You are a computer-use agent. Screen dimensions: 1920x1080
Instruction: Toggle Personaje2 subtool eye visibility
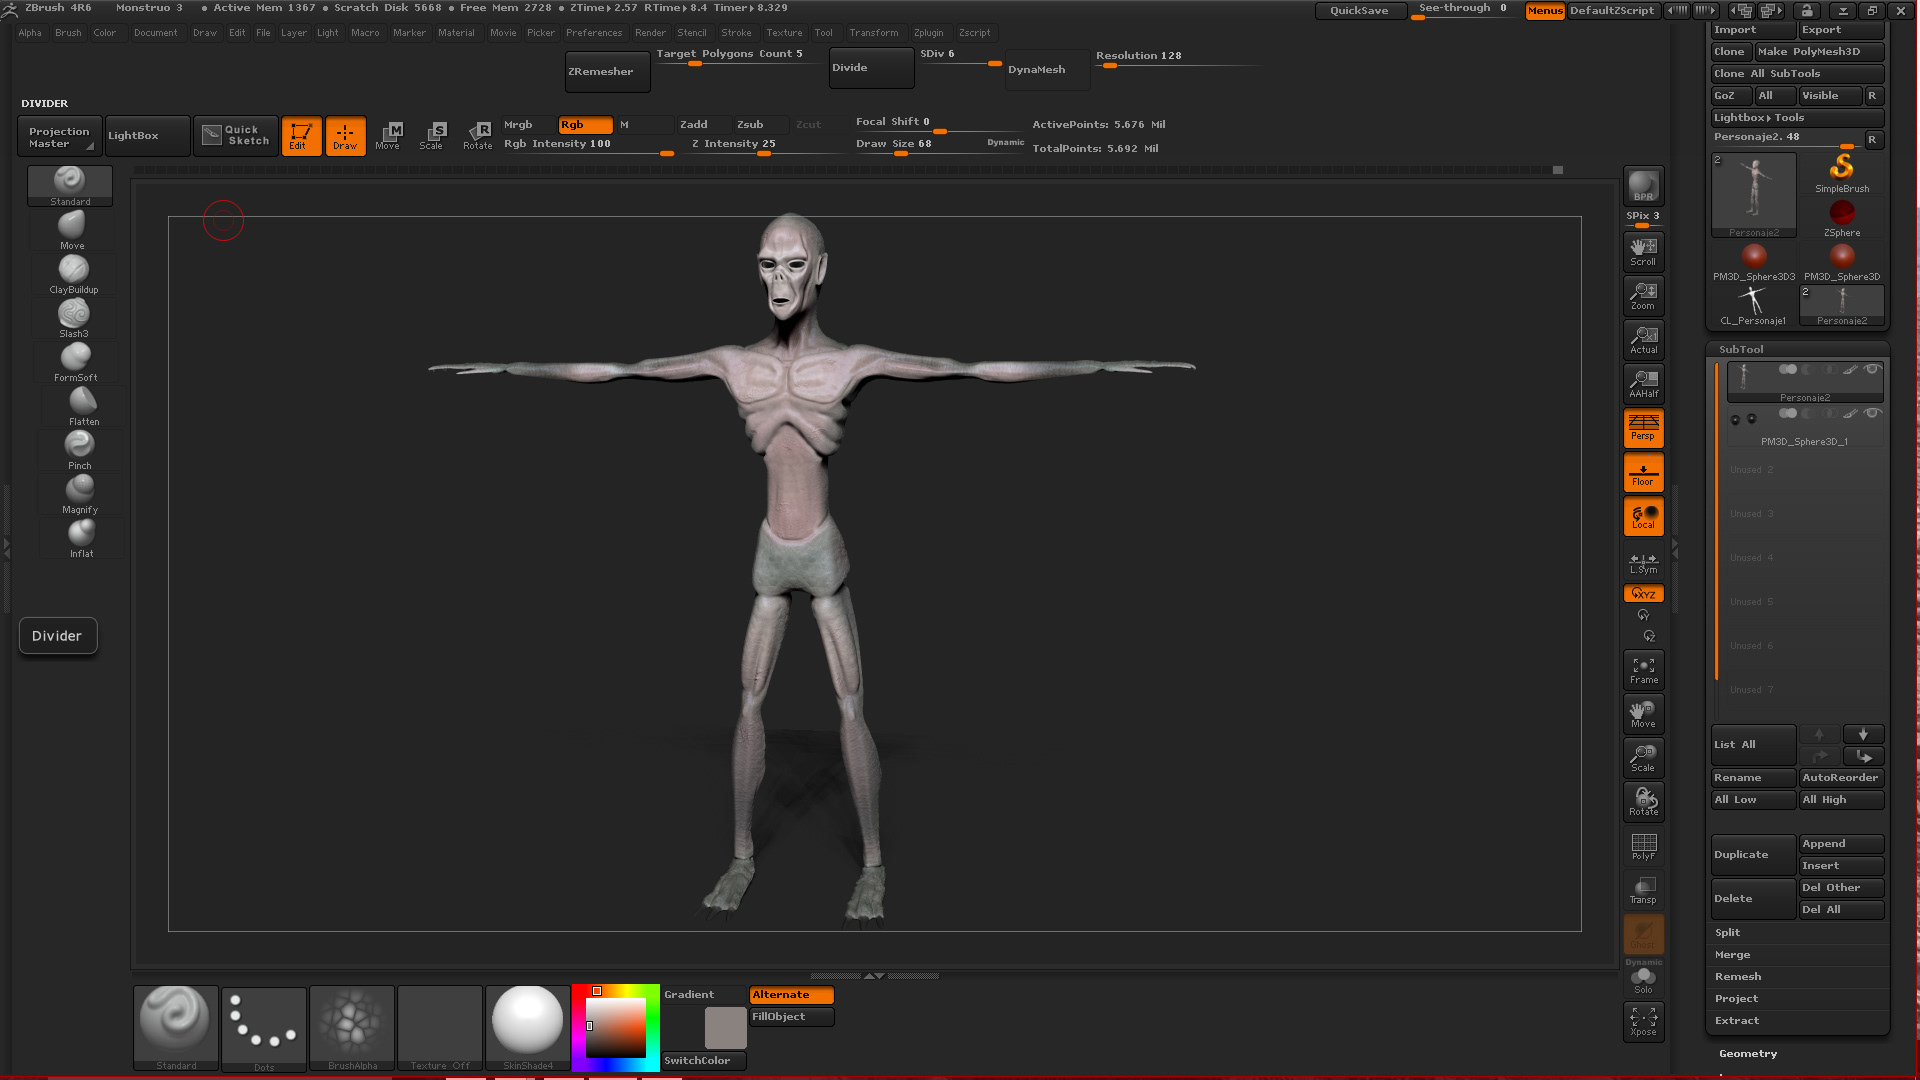tap(1872, 370)
